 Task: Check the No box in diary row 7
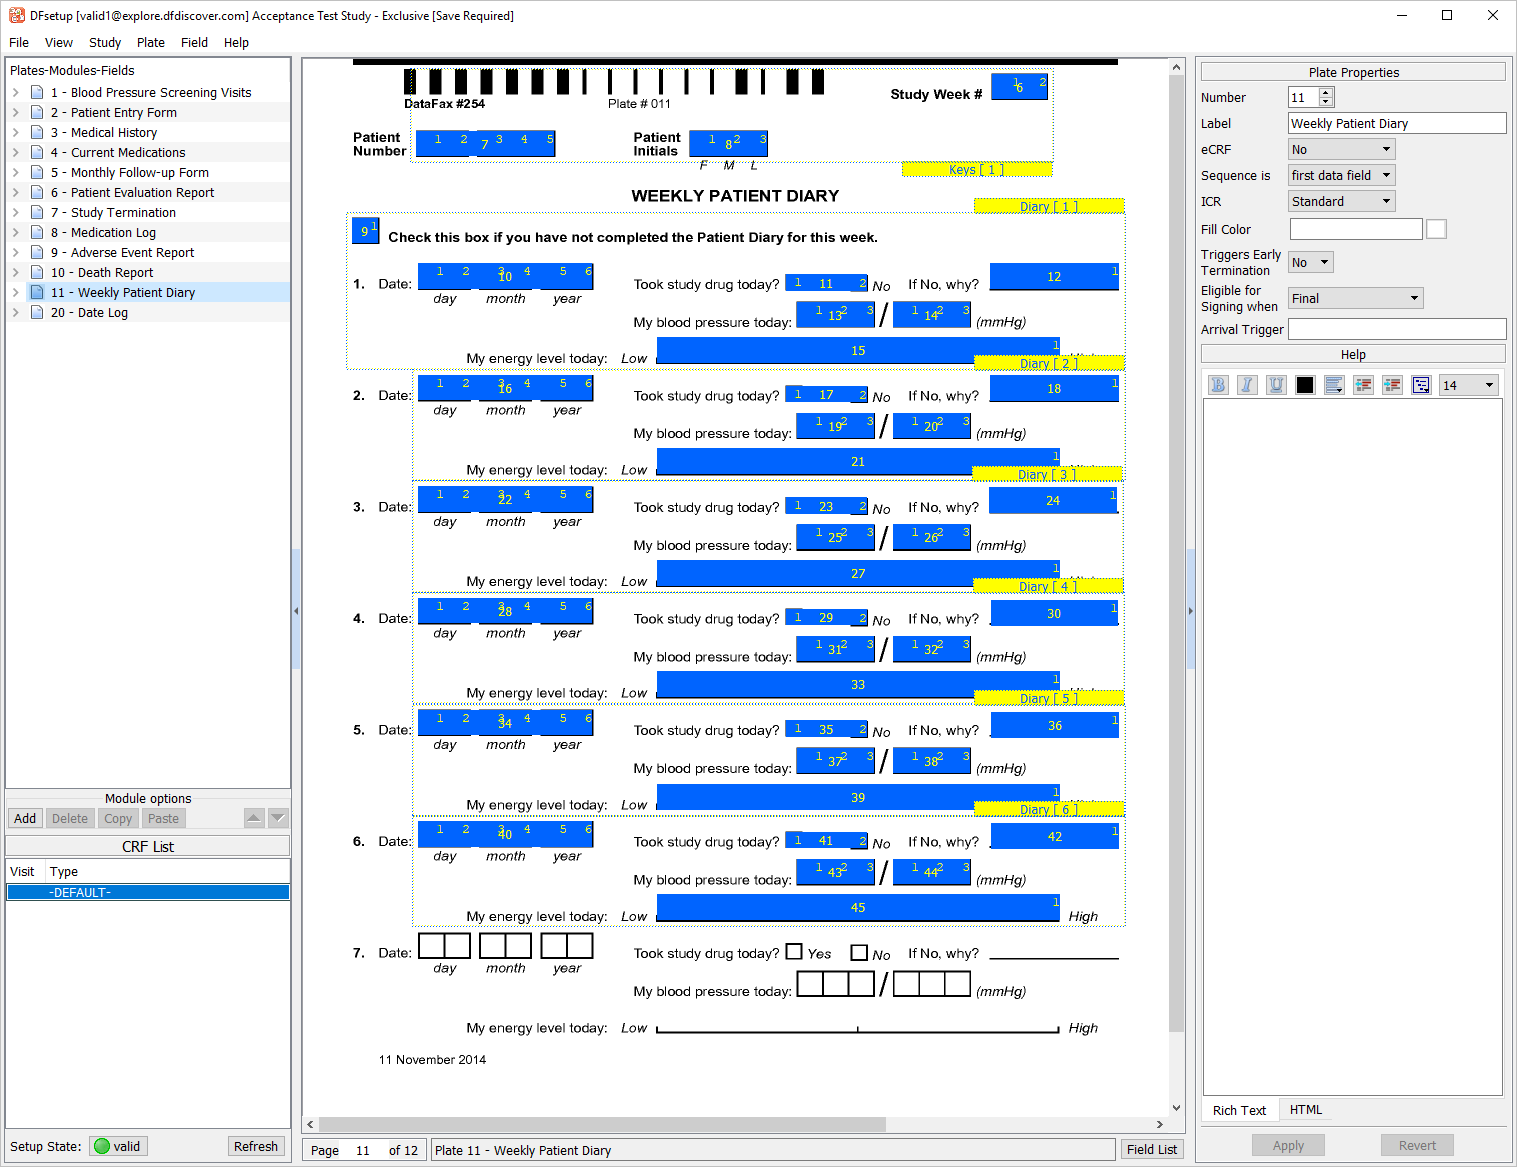[x=859, y=952]
